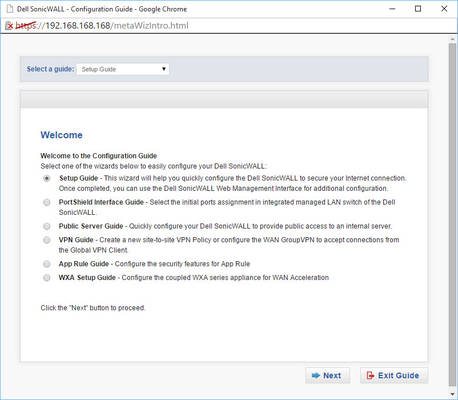Click the dropdown arrow beside Setup Guide
The height and width of the screenshot is (400, 458).
pos(164,69)
